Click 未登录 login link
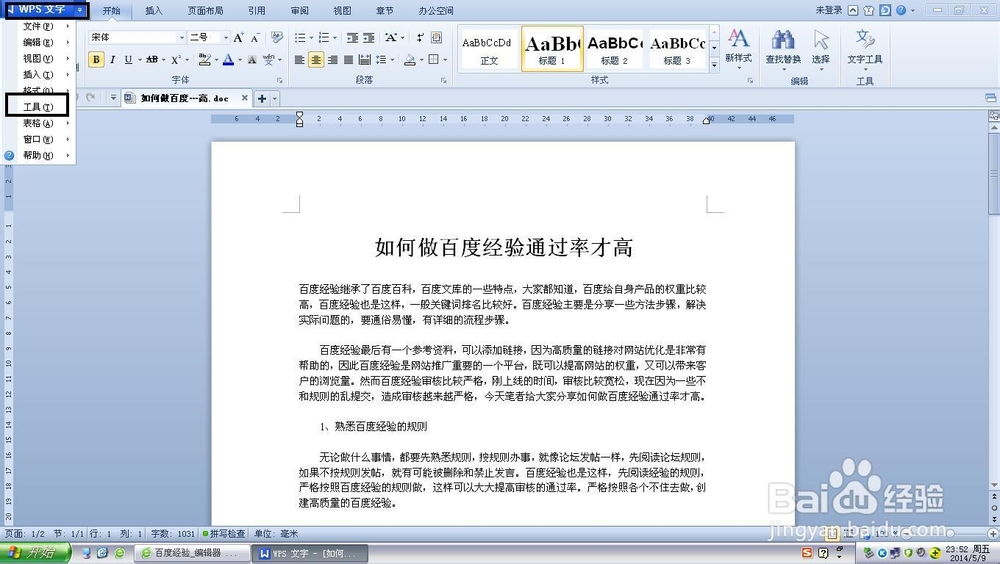 [828, 10]
